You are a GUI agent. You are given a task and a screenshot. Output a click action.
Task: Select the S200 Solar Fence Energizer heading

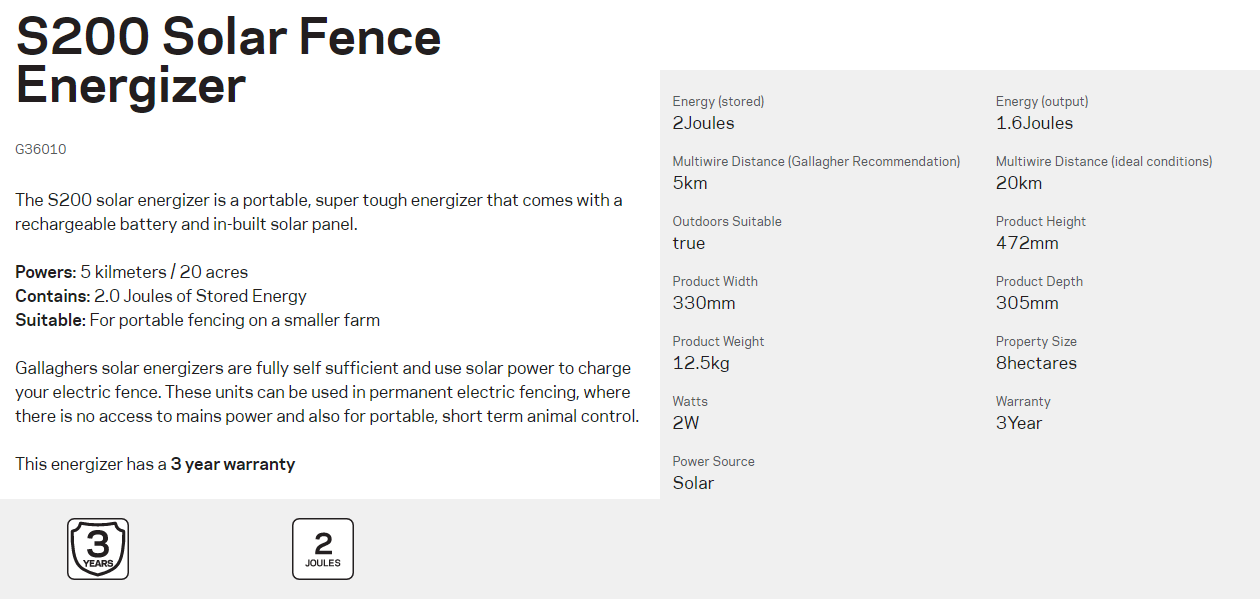coord(228,62)
